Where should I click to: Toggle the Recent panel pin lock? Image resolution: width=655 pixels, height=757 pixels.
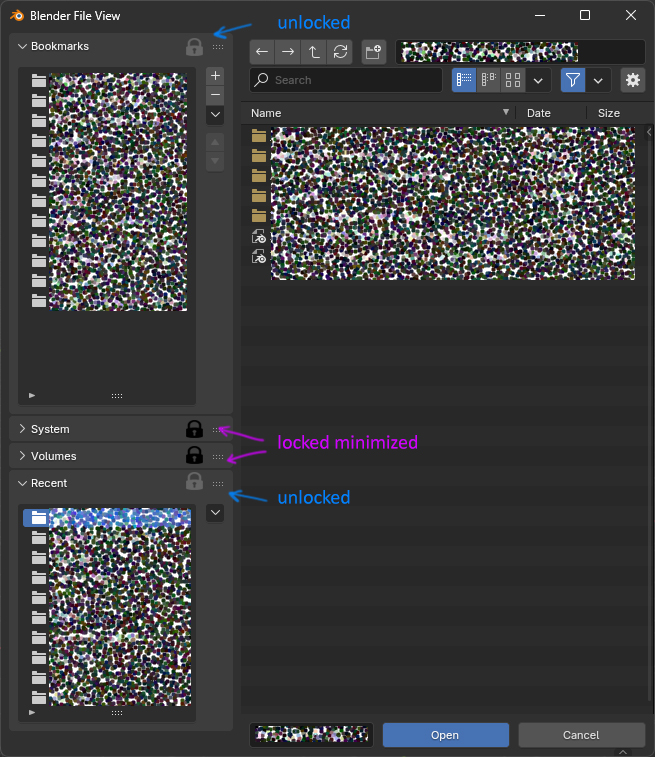195,481
